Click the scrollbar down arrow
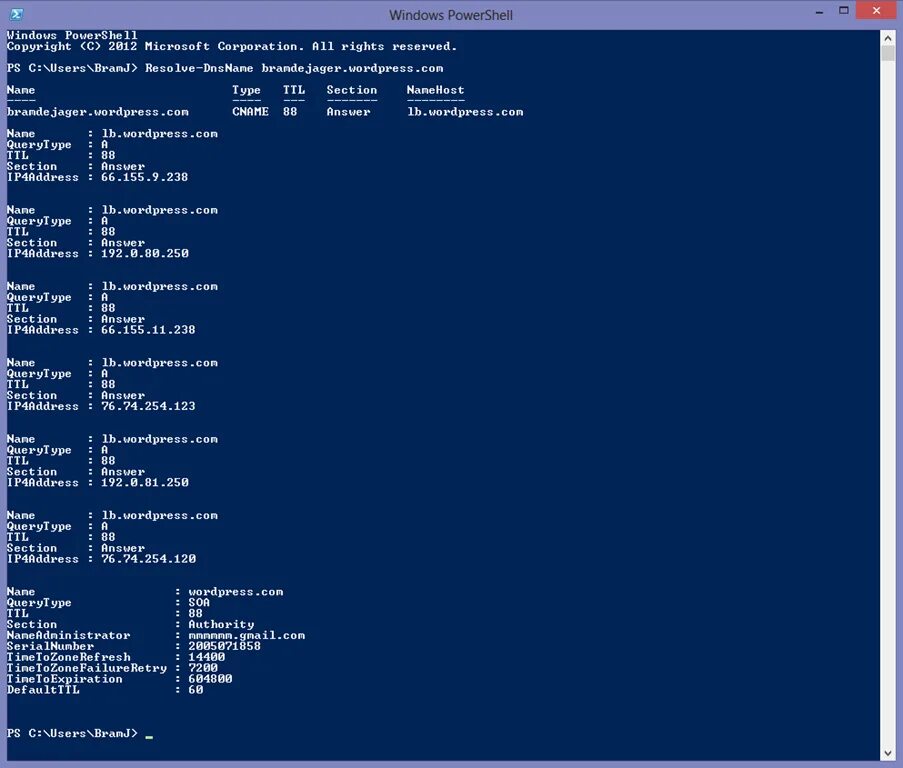The width and height of the screenshot is (903, 768). coord(888,753)
